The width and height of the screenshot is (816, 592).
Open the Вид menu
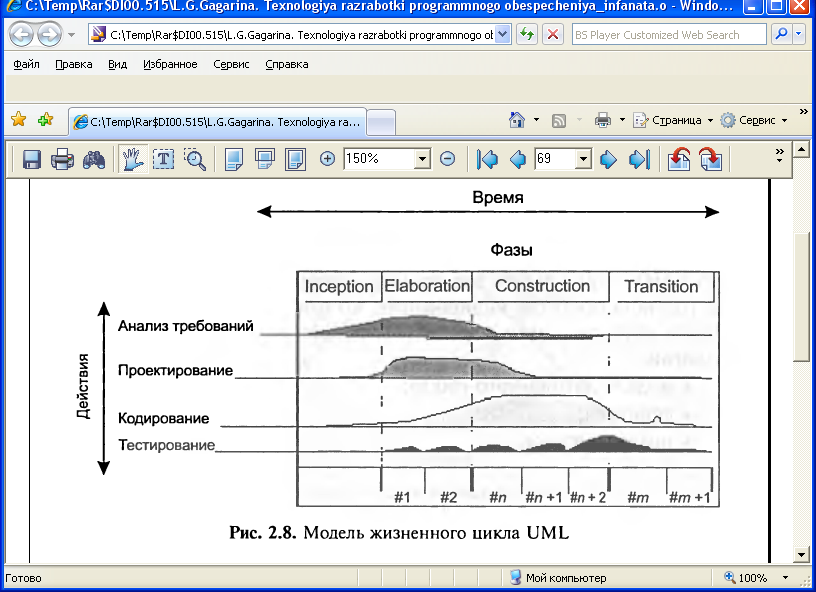118,64
